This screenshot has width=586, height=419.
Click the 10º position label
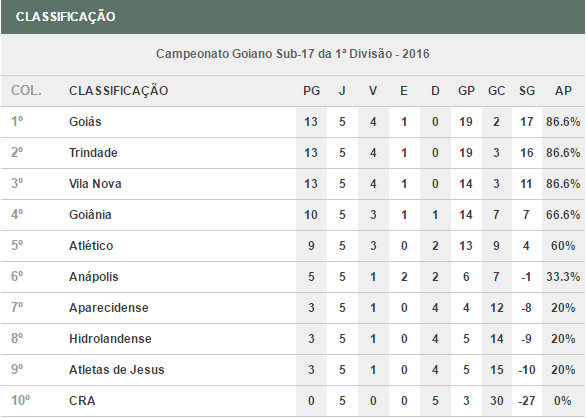tap(21, 401)
